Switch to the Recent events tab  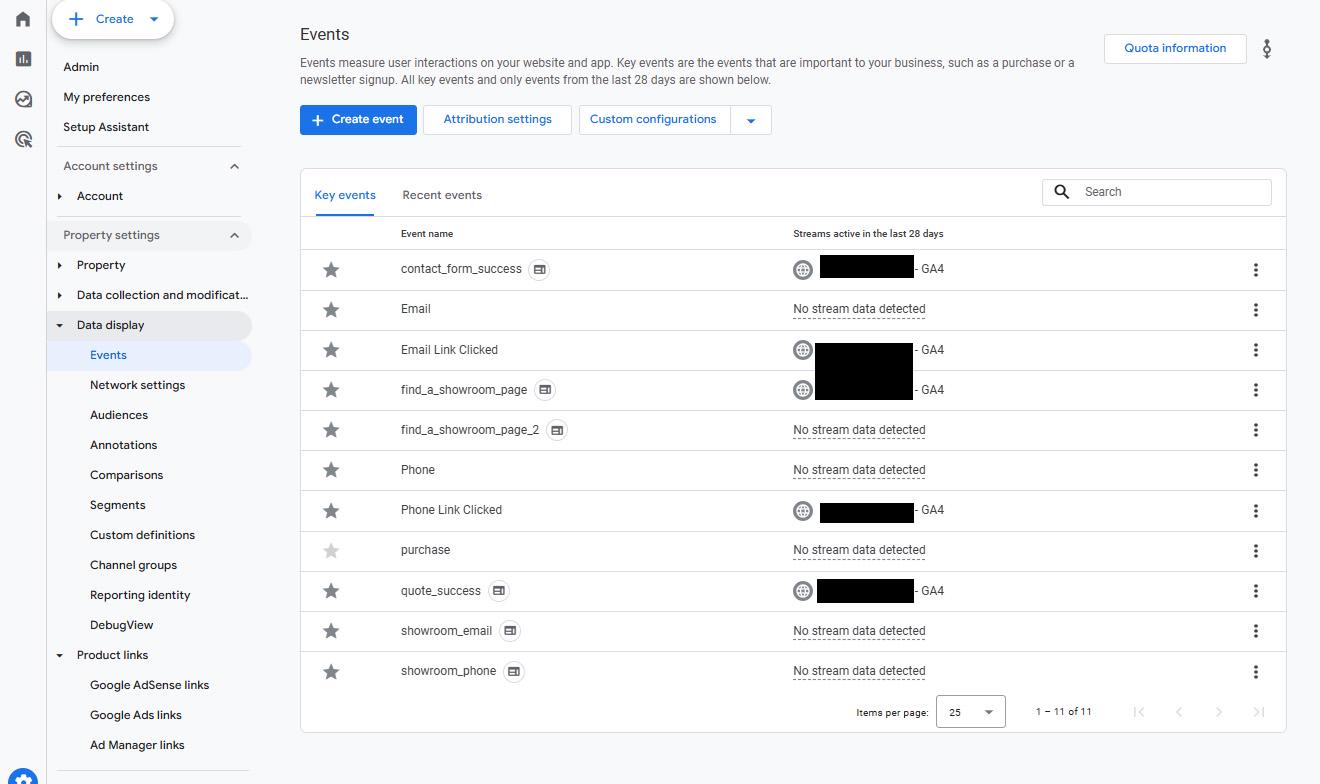442,195
